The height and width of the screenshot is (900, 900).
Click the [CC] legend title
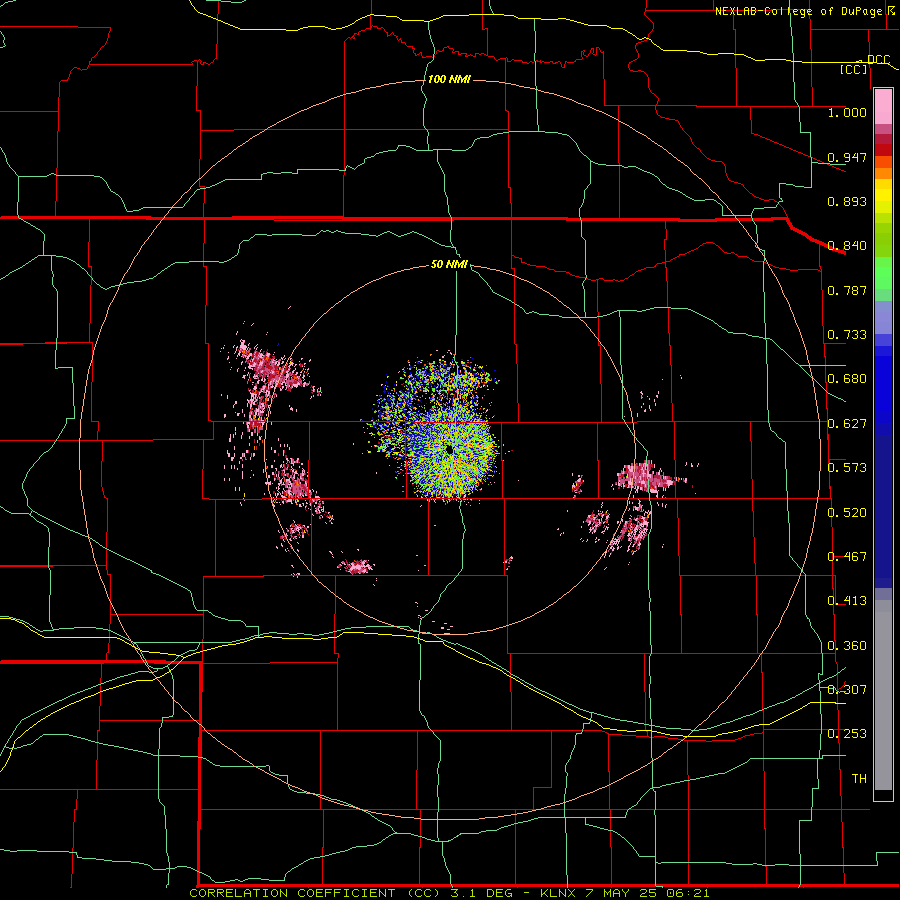click(854, 69)
